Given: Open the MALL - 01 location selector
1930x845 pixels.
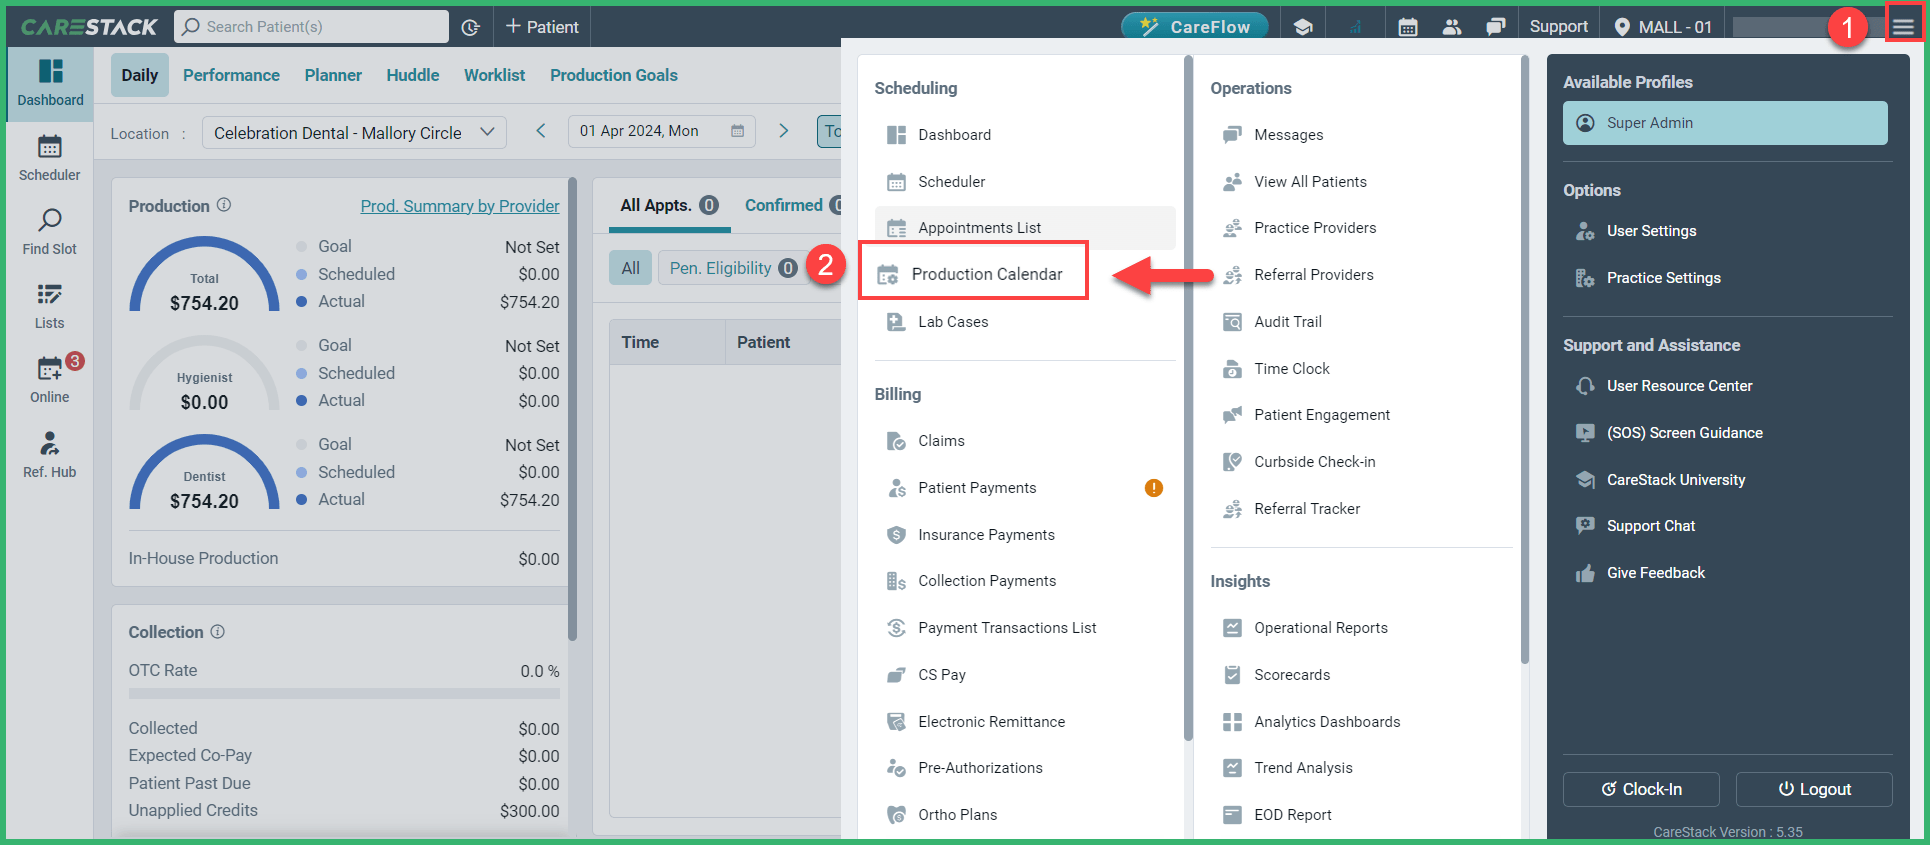Looking at the screenshot, I should [x=1663, y=27].
